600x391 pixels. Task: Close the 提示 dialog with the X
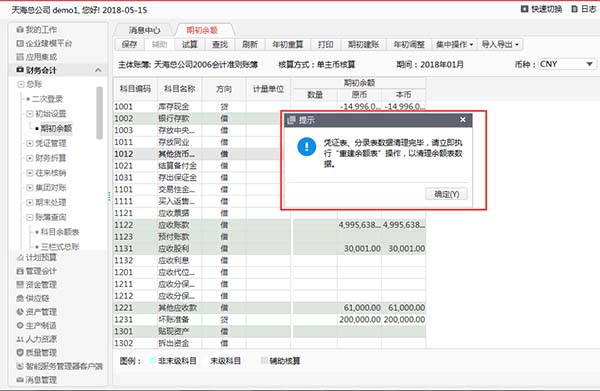point(463,120)
